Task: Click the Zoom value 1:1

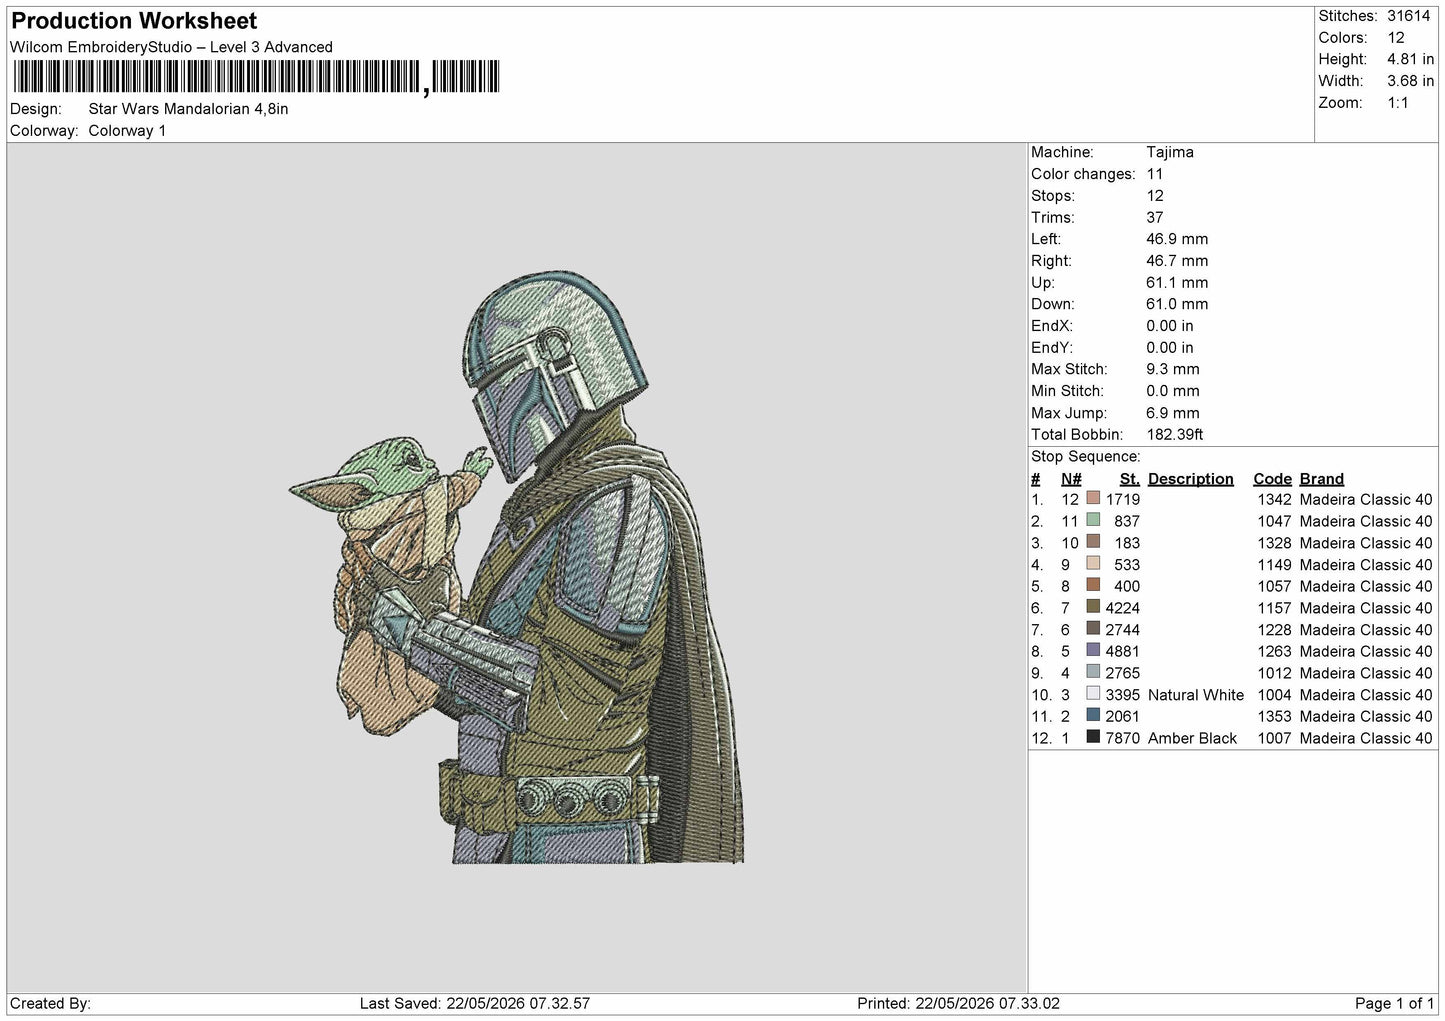Action: 1397,103
